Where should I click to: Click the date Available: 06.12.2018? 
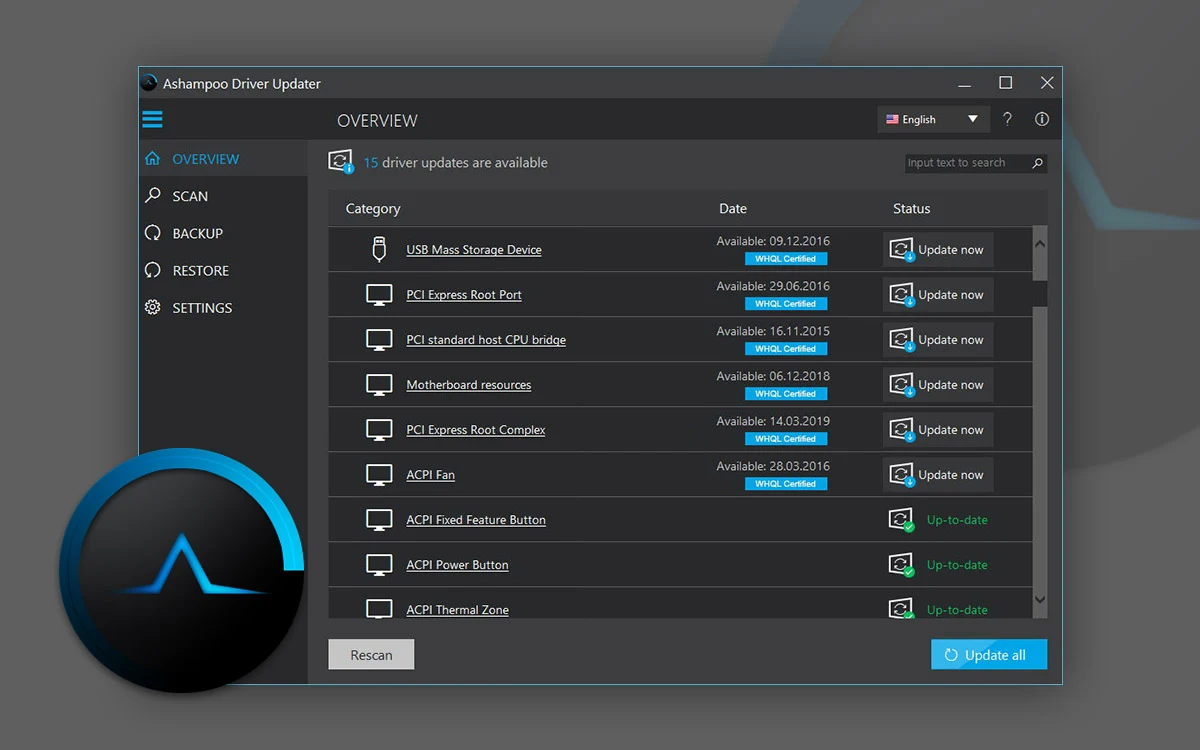(x=773, y=376)
